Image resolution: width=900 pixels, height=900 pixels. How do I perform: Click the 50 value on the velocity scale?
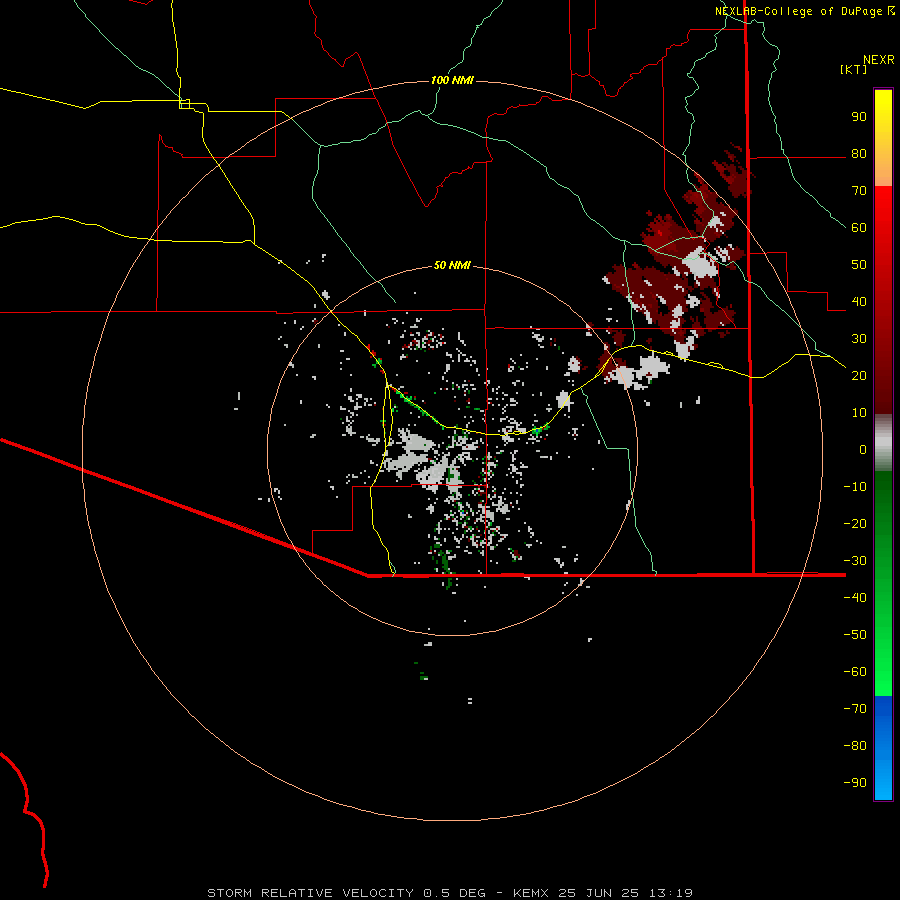point(859,265)
